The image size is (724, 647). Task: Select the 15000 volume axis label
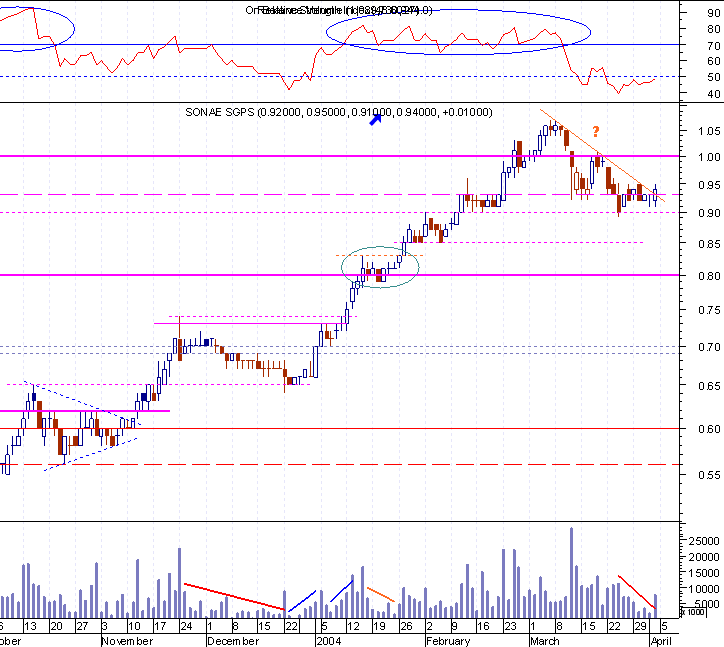[704, 573]
